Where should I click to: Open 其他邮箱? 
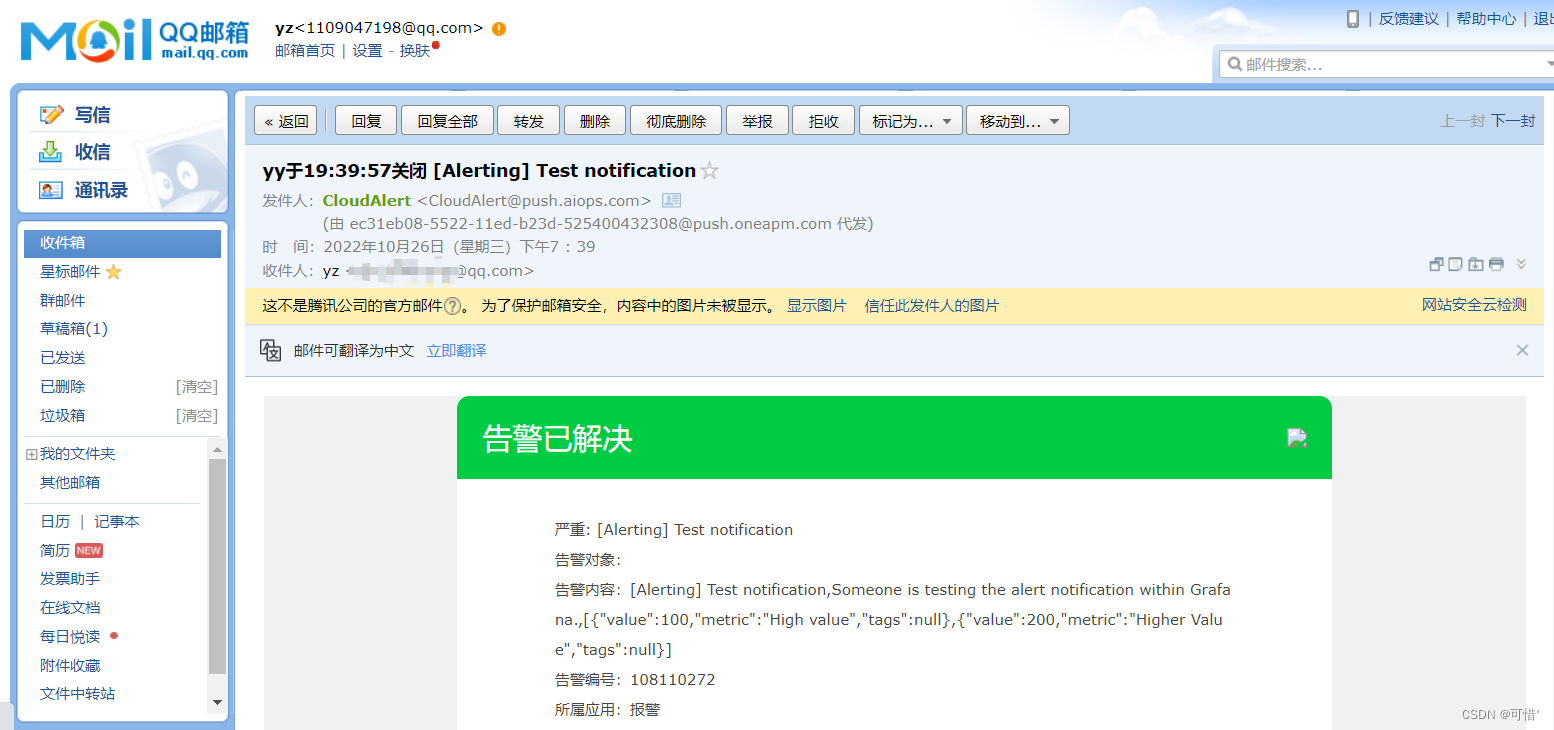click(x=70, y=483)
